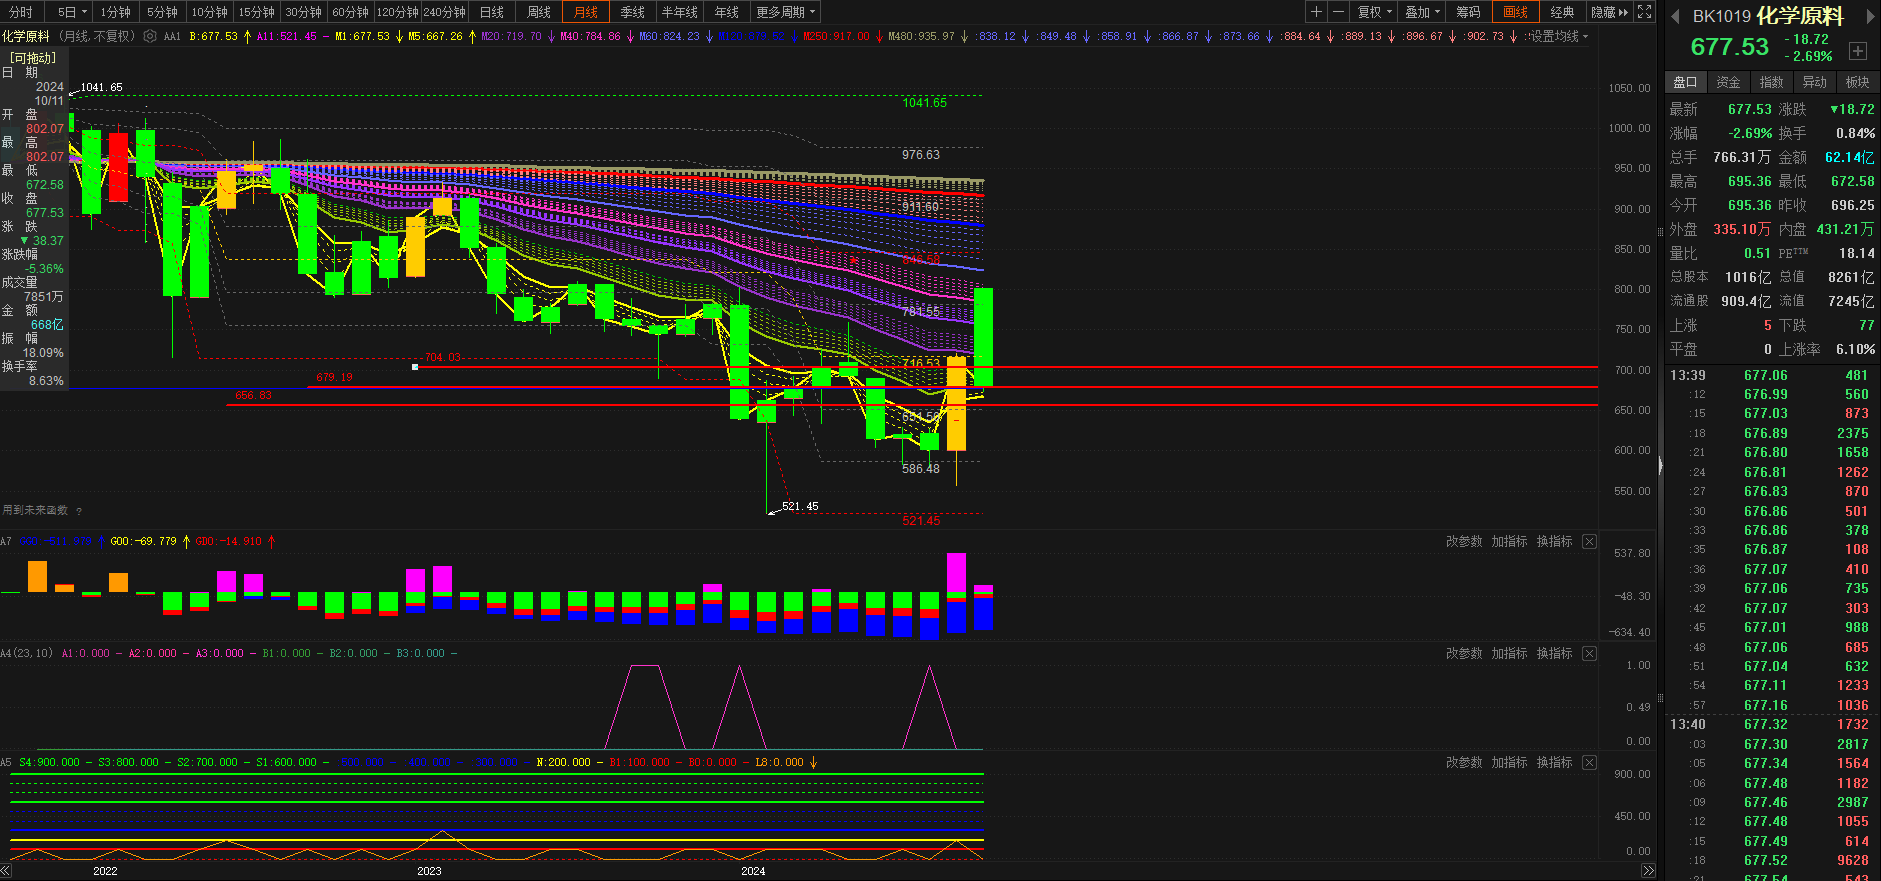Select 半年线 half-year chart
This screenshot has height=881, width=1881.
point(680,12)
